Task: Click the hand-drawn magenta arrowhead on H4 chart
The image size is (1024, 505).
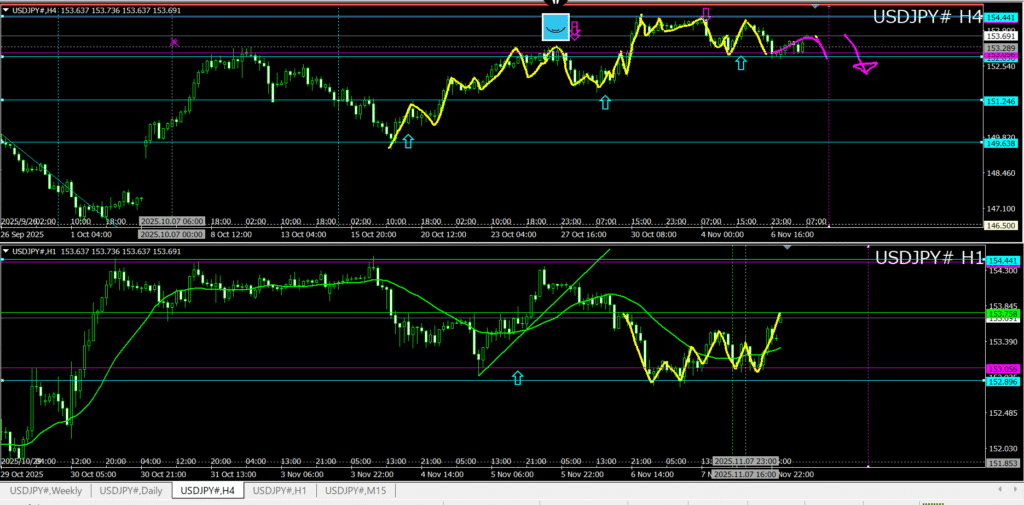Action: click(x=864, y=67)
